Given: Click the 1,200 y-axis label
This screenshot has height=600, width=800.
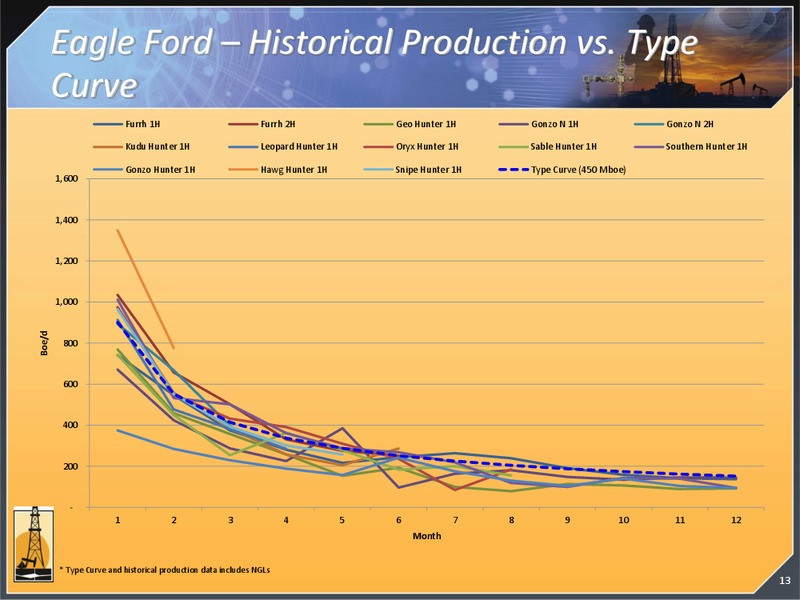Looking at the screenshot, I should click(67, 261).
